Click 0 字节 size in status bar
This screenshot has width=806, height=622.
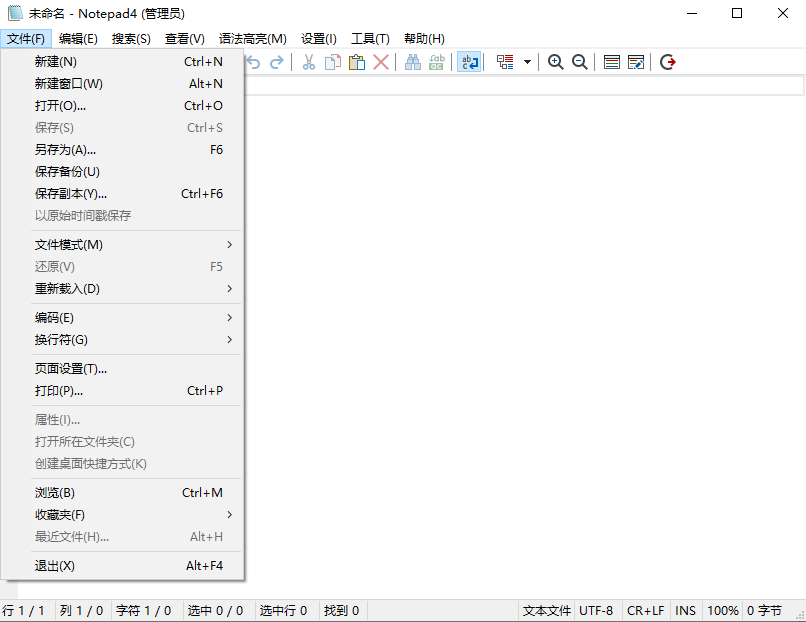tap(765, 611)
